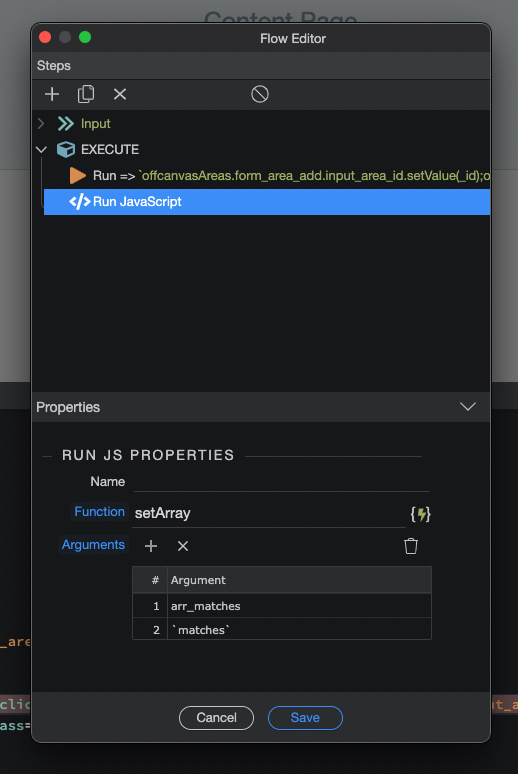Image resolution: width=518 pixels, height=774 pixels.
Task: Open the dynamic data picker beside Function
Action: coord(420,514)
